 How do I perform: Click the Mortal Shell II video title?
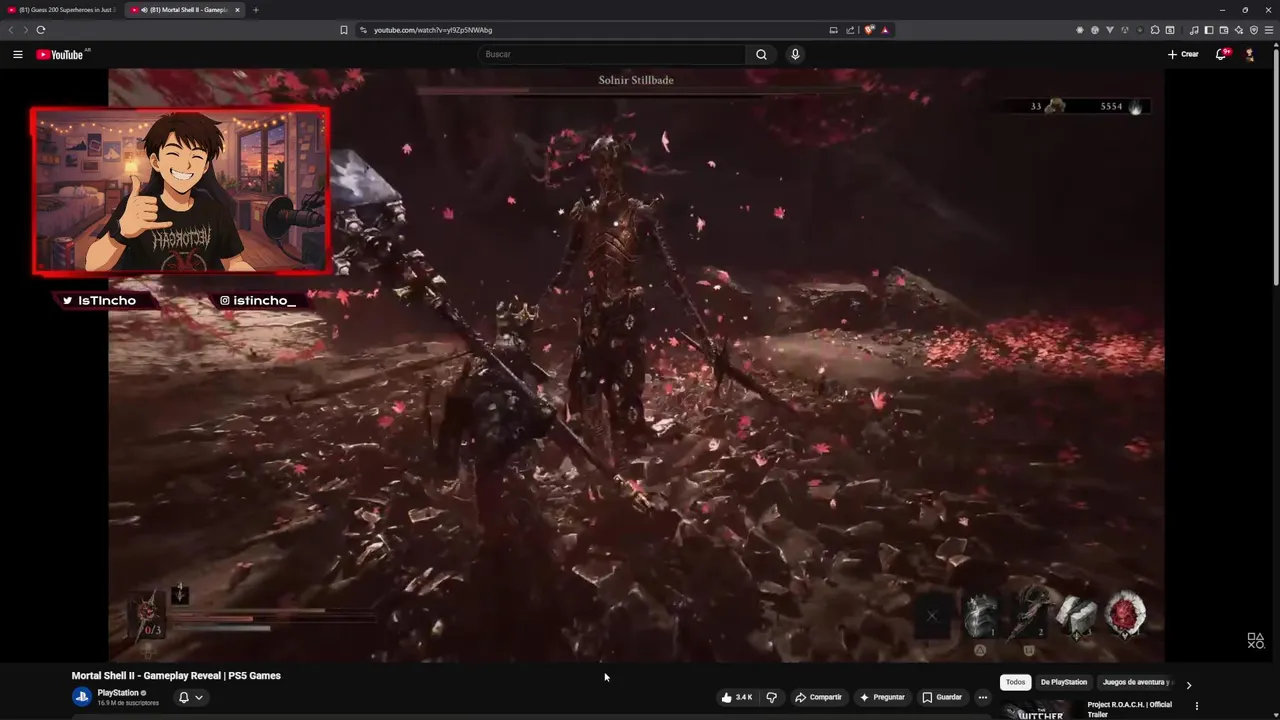(x=176, y=676)
